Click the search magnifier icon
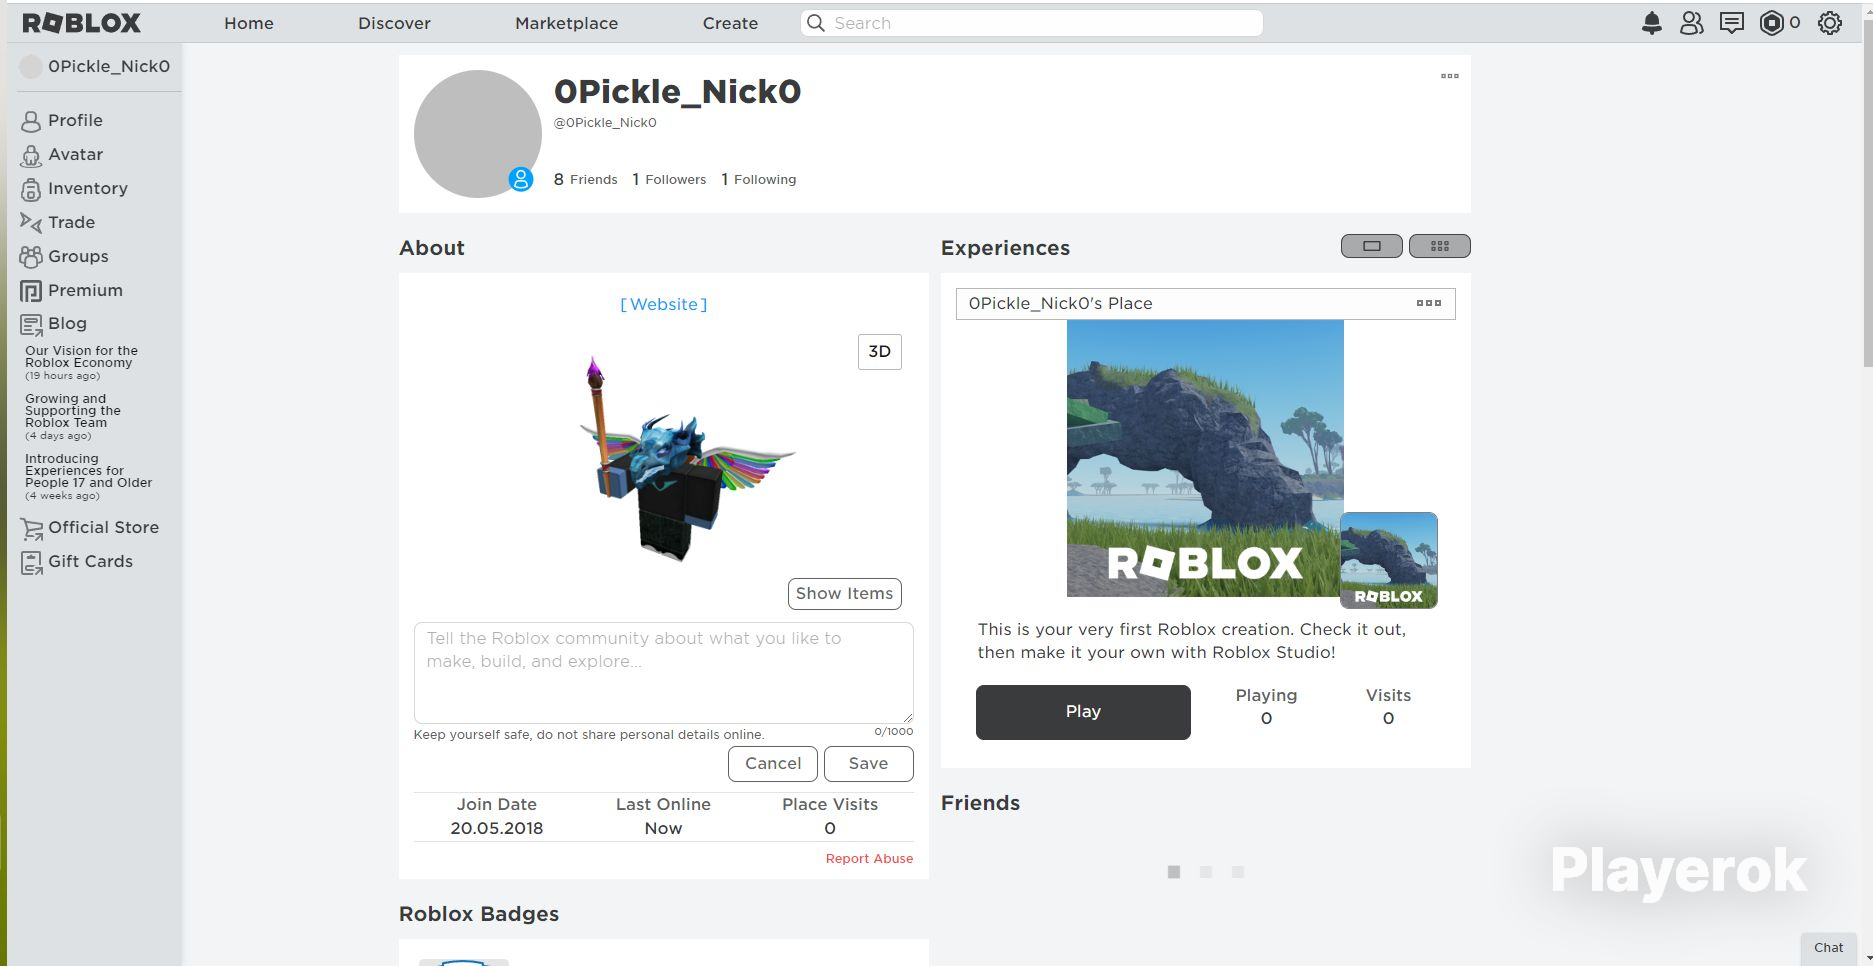 click(816, 23)
